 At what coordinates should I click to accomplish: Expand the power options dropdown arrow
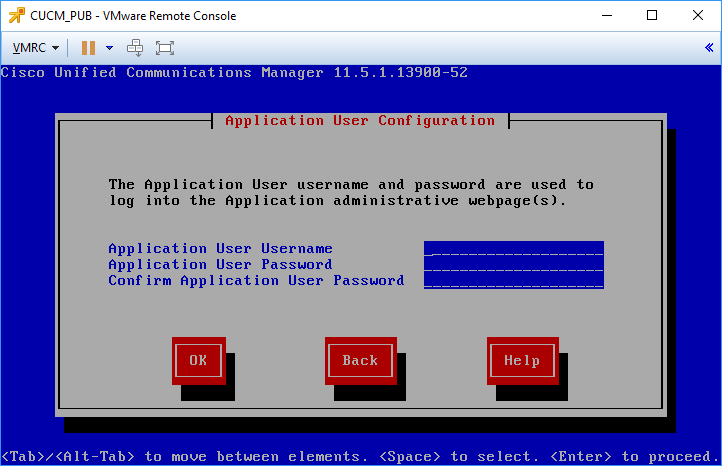pos(109,48)
